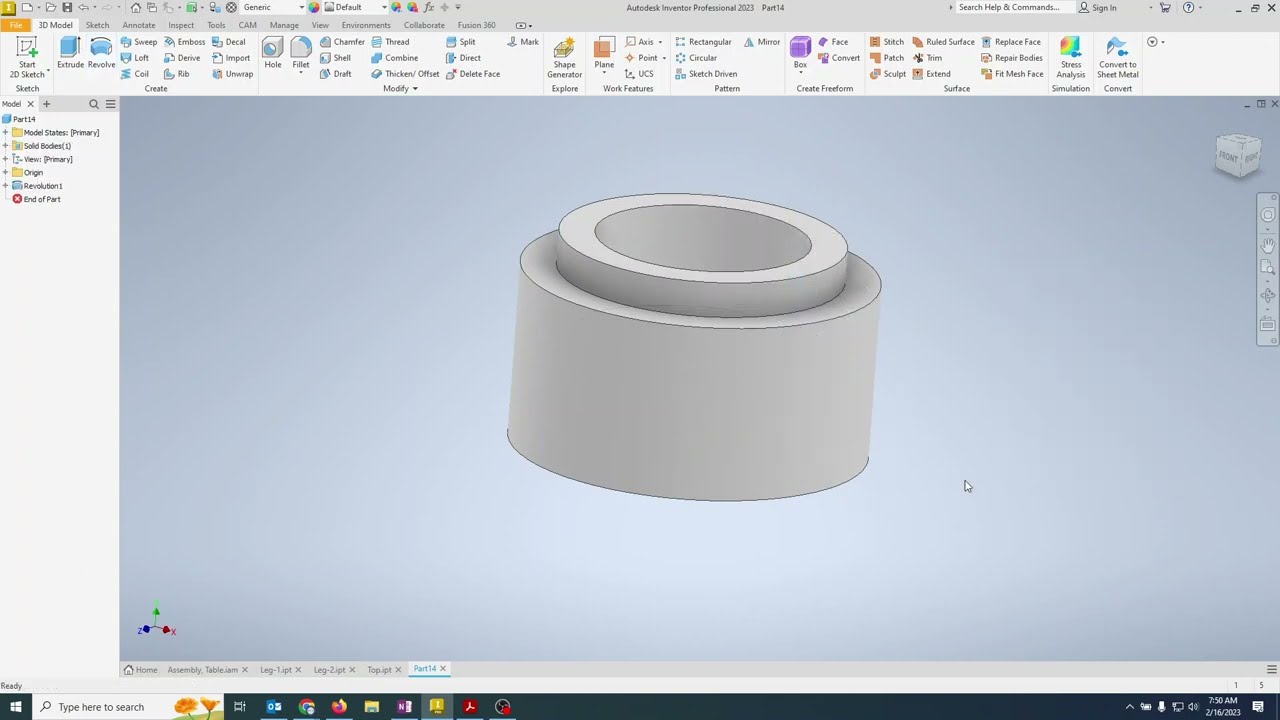The width and height of the screenshot is (1280, 720).
Task: Open Stress Analysis simulation
Action: 1070,58
